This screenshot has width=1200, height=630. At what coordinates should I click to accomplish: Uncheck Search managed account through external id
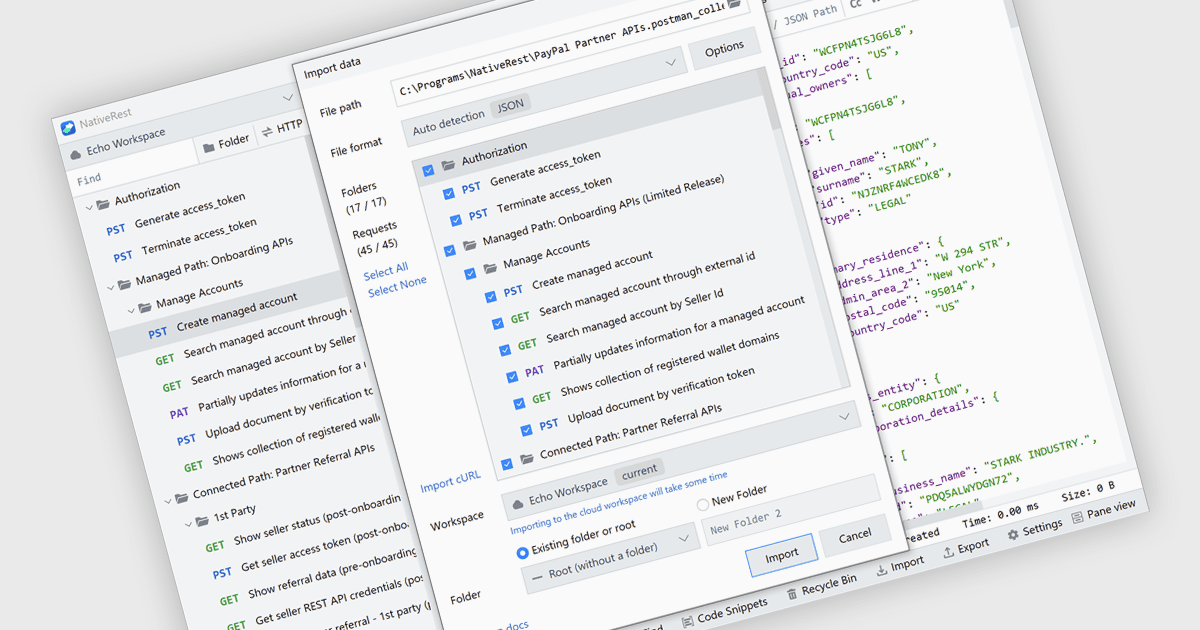[x=497, y=323]
